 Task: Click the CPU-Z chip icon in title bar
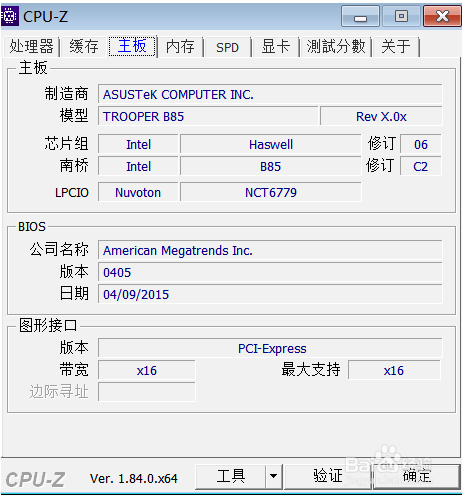[9, 16]
